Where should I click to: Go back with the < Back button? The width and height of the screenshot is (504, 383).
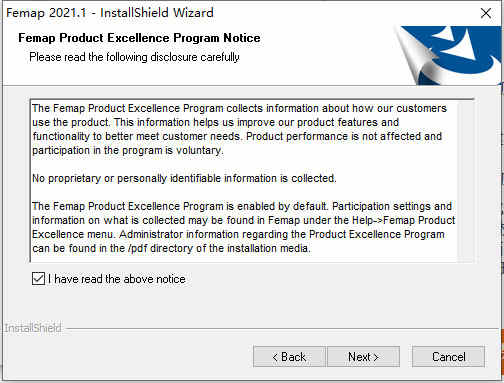(x=289, y=357)
